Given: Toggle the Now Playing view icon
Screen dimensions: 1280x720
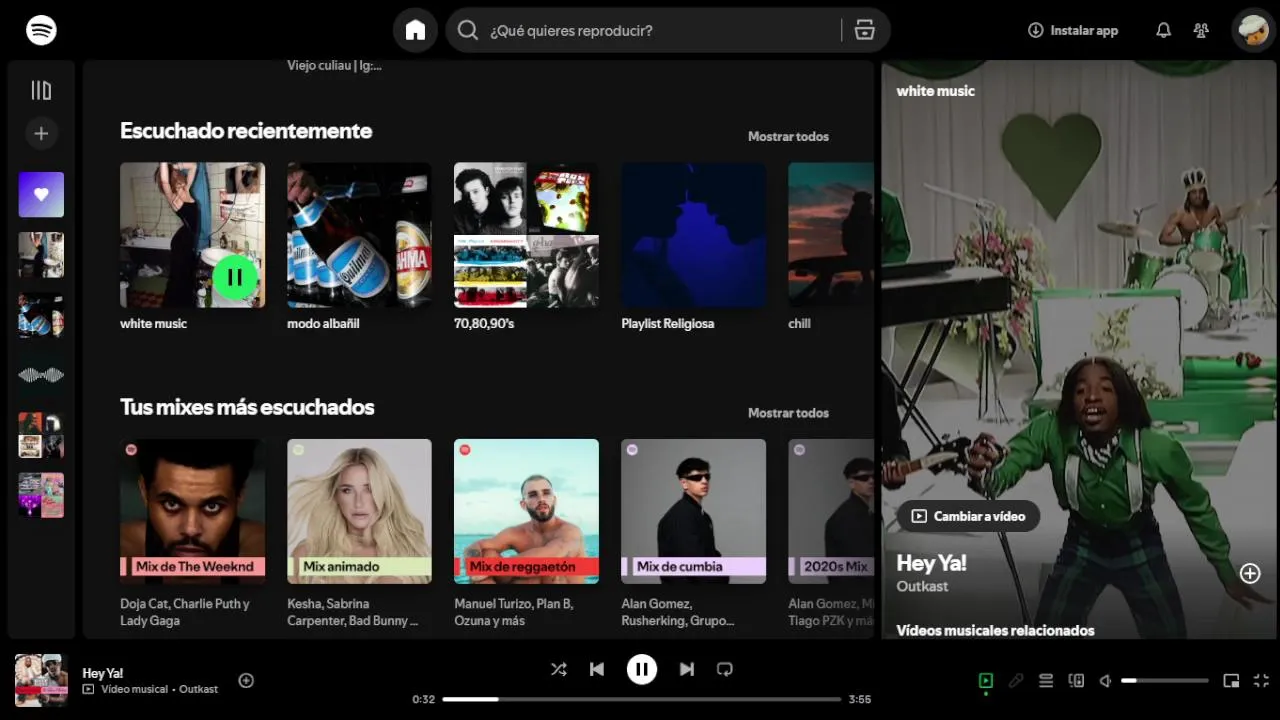Looking at the screenshot, I should point(986,681).
